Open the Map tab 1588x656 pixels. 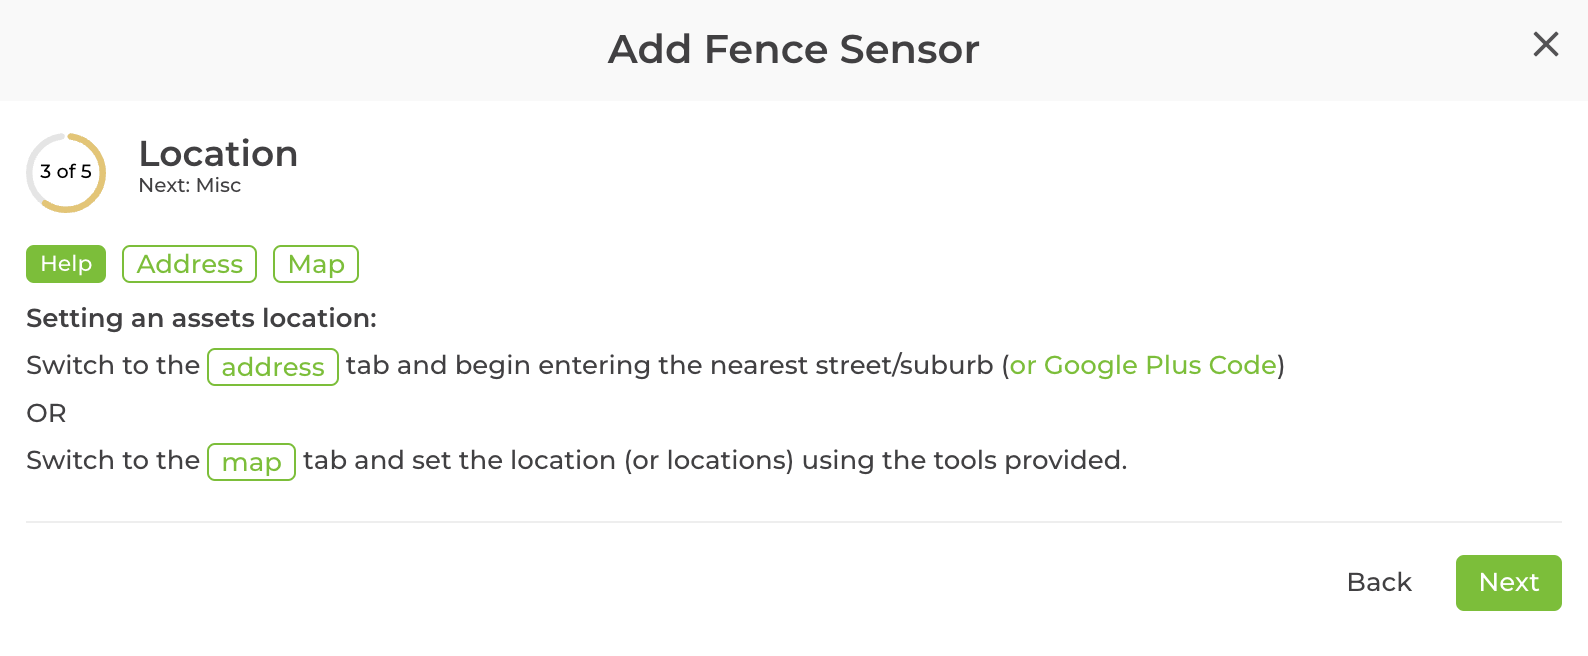[x=315, y=264]
